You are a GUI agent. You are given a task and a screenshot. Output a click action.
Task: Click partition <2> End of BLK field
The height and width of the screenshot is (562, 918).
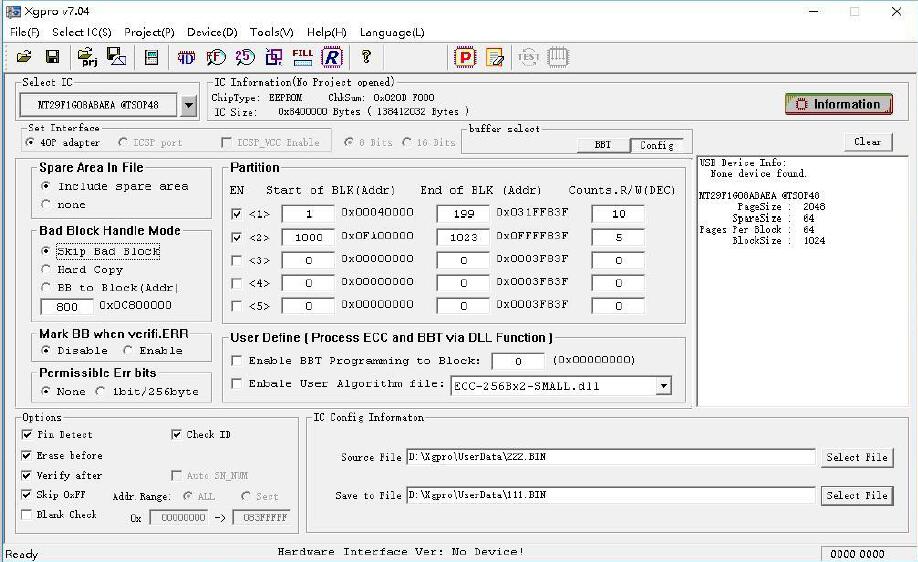[x=463, y=238]
